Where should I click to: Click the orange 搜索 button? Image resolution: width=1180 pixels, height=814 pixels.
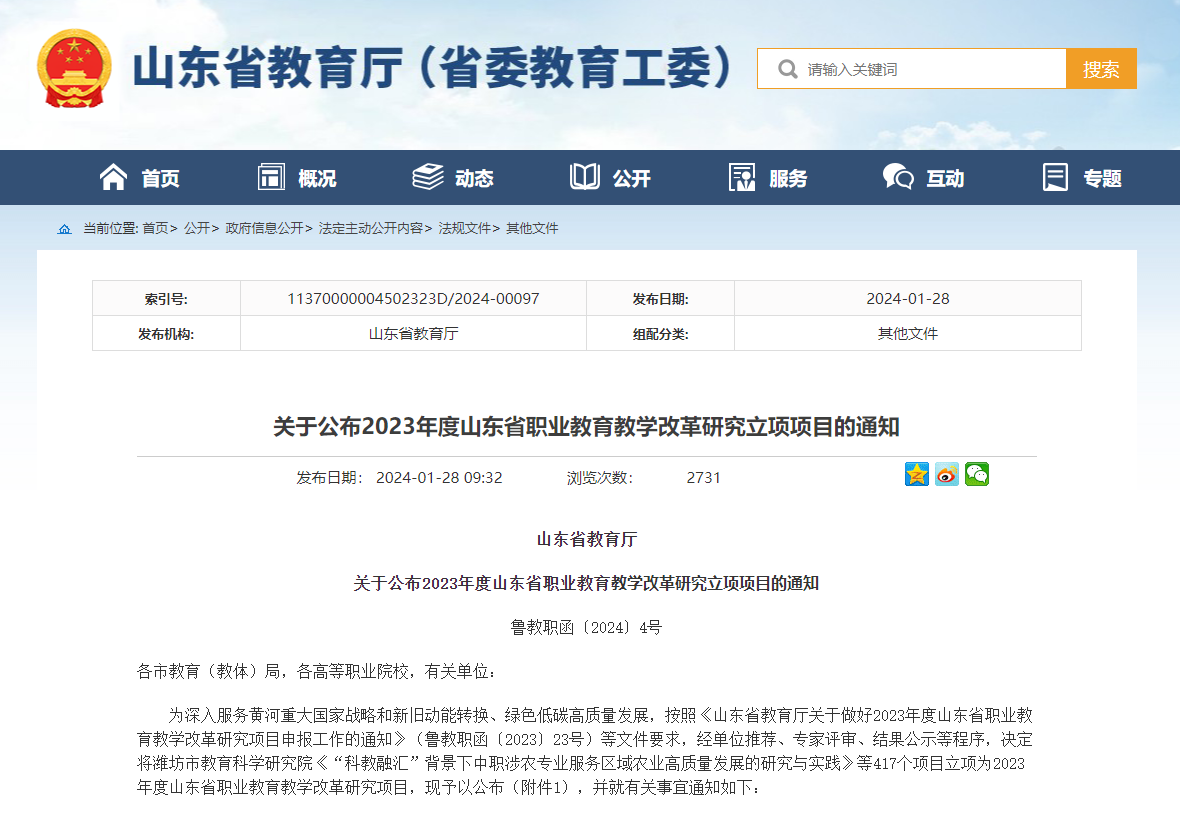point(1101,69)
